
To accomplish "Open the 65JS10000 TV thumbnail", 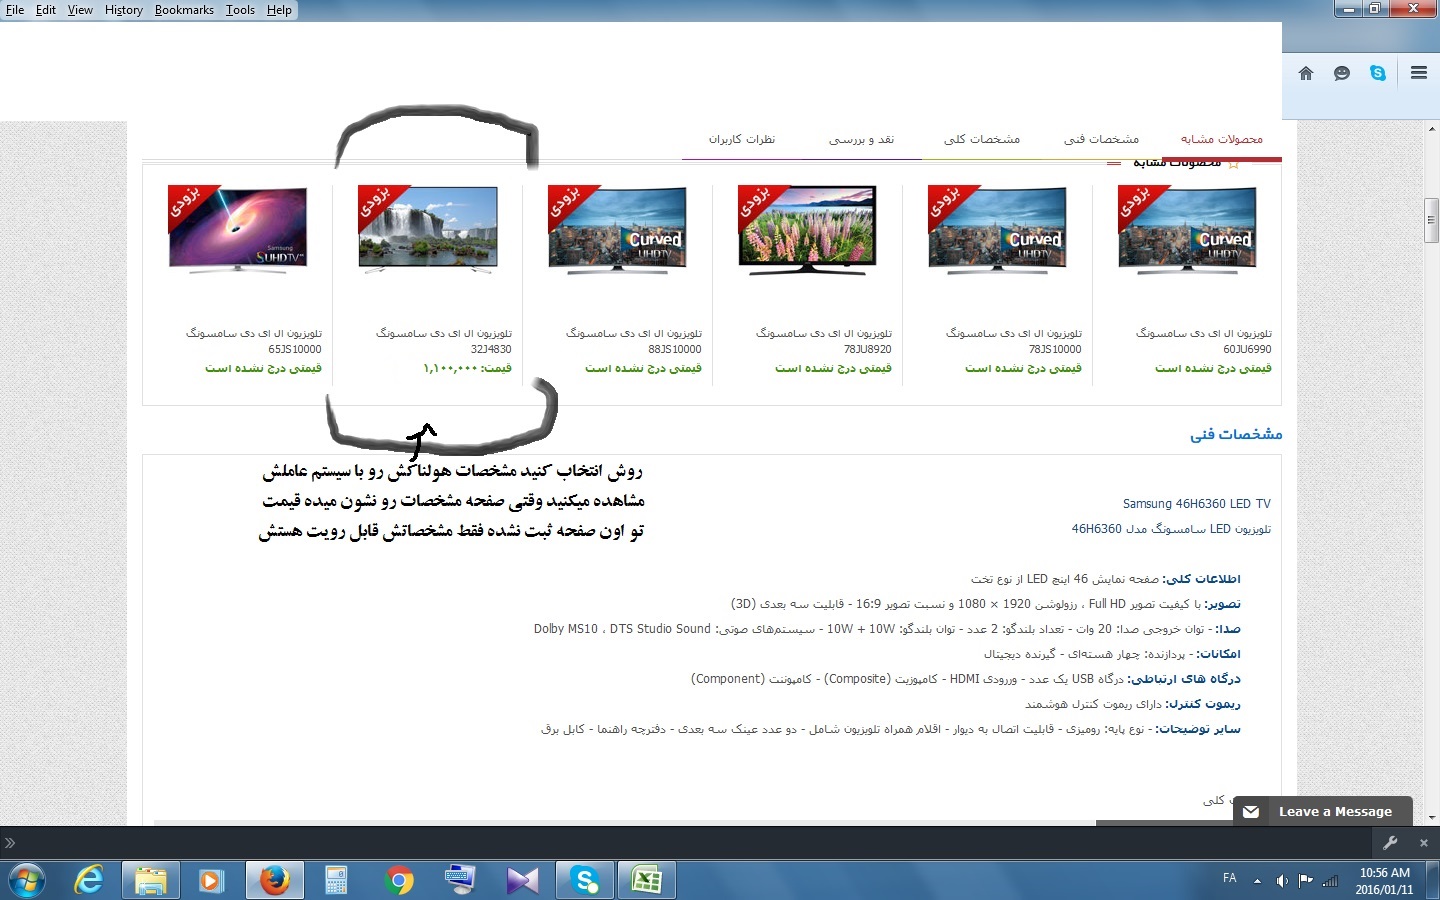I will 238,229.
